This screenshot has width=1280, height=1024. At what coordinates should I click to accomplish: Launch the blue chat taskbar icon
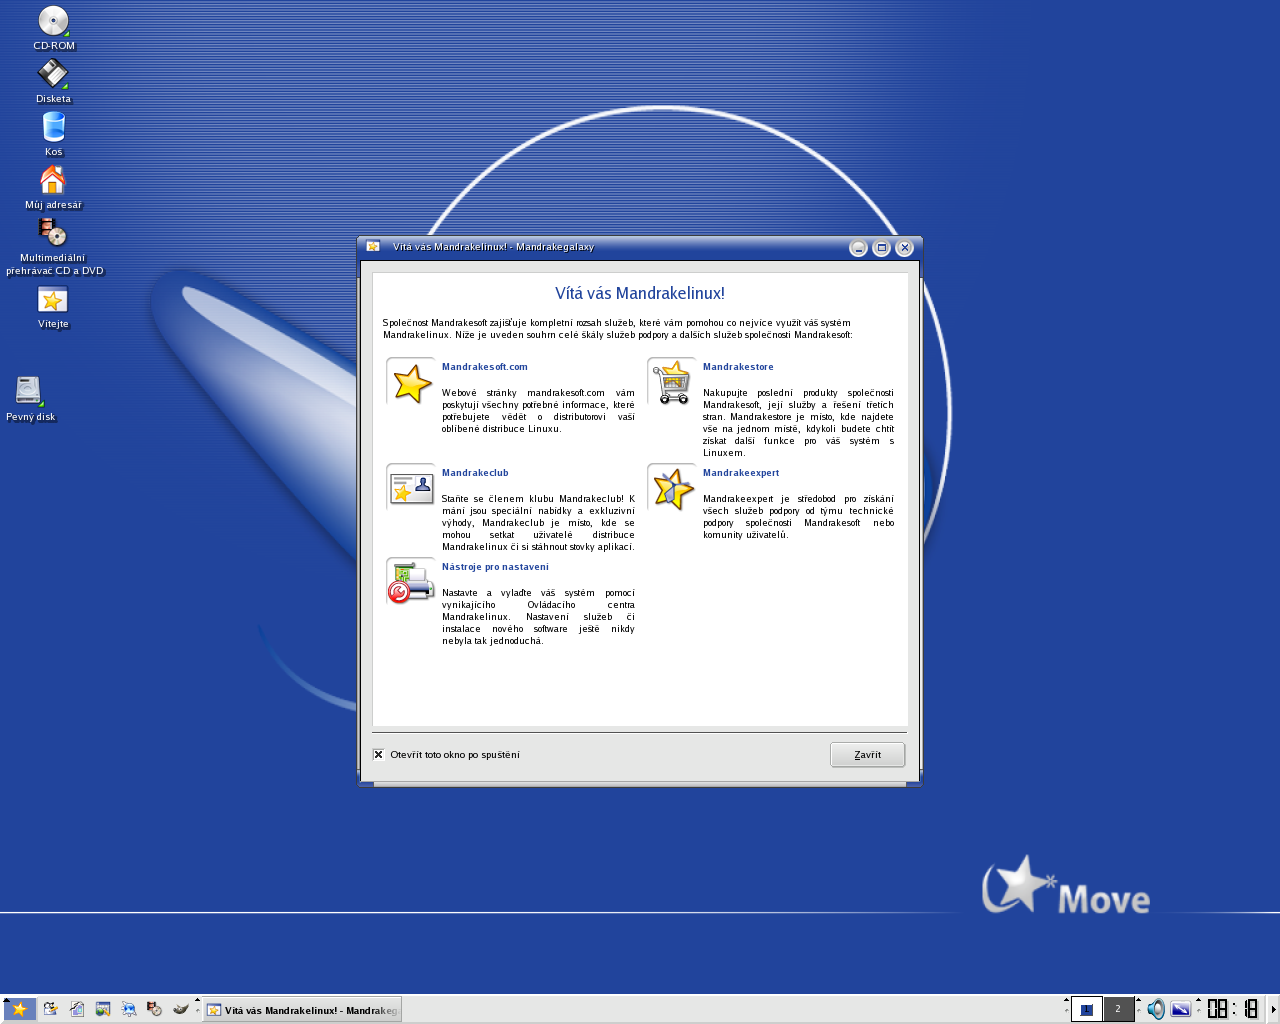(128, 1009)
